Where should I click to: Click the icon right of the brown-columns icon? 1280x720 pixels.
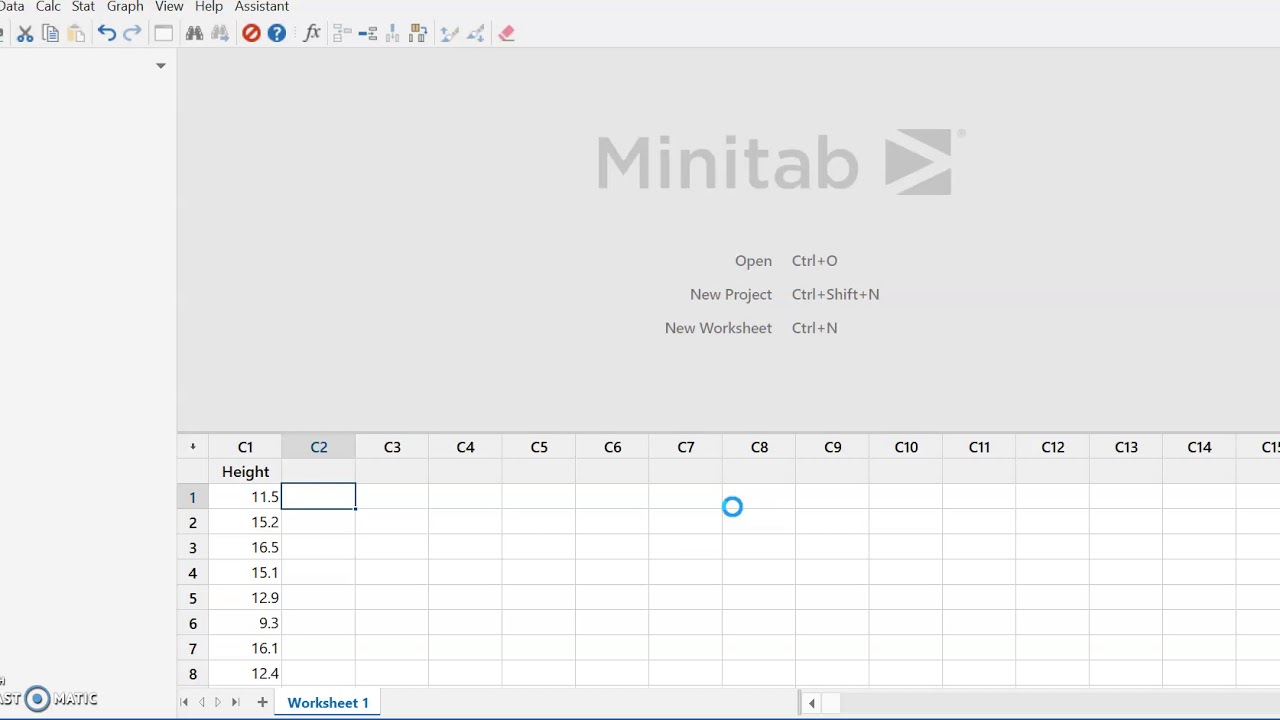pyautogui.click(x=449, y=33)
